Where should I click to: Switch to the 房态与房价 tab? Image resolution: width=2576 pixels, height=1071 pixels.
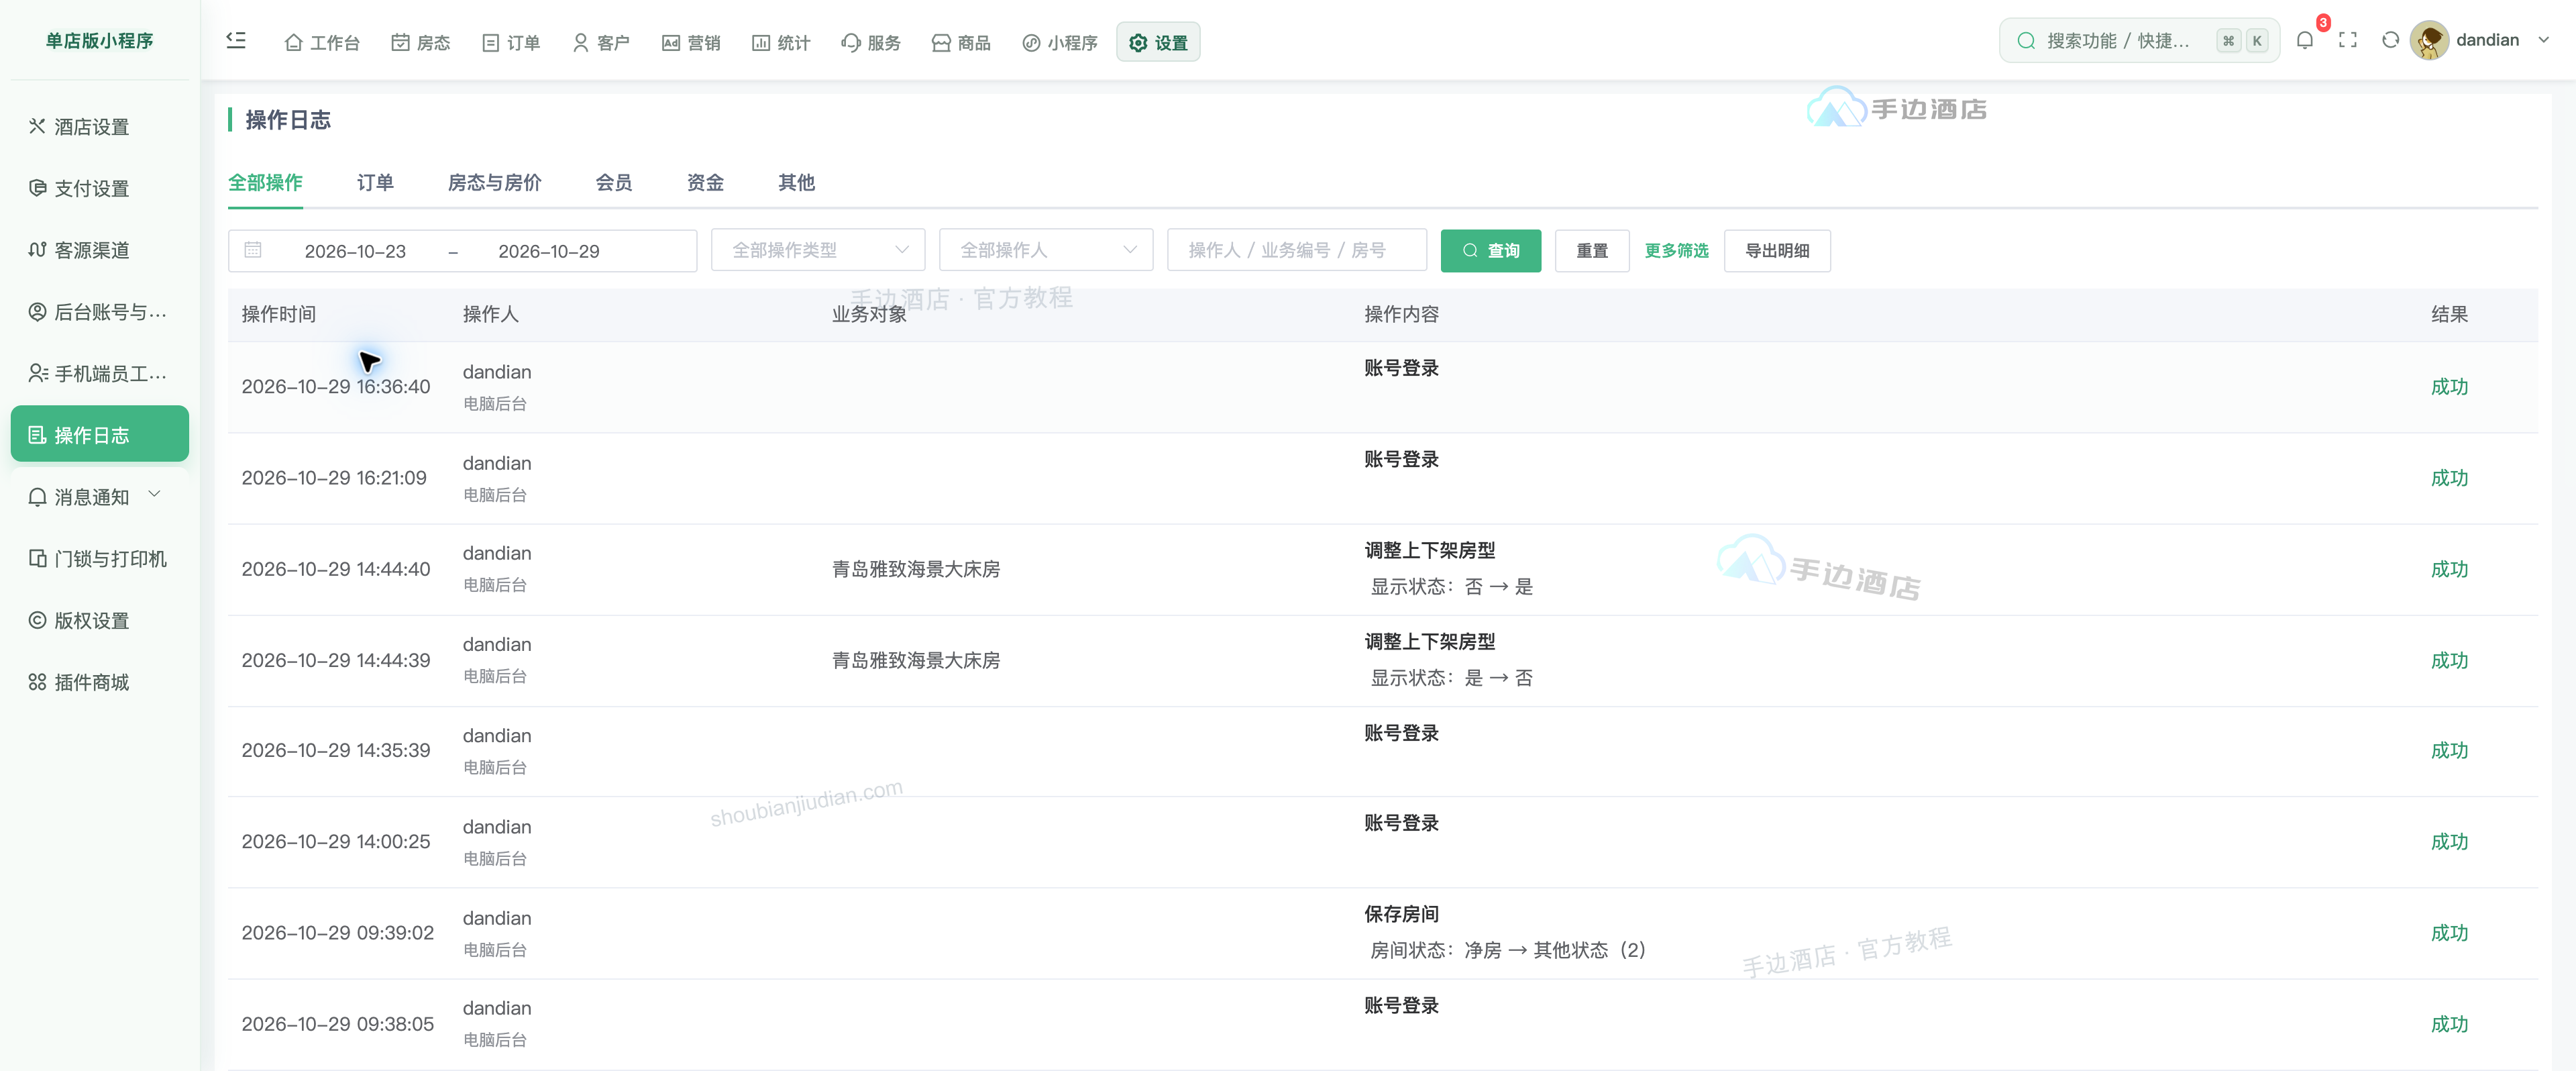point(494,183)
